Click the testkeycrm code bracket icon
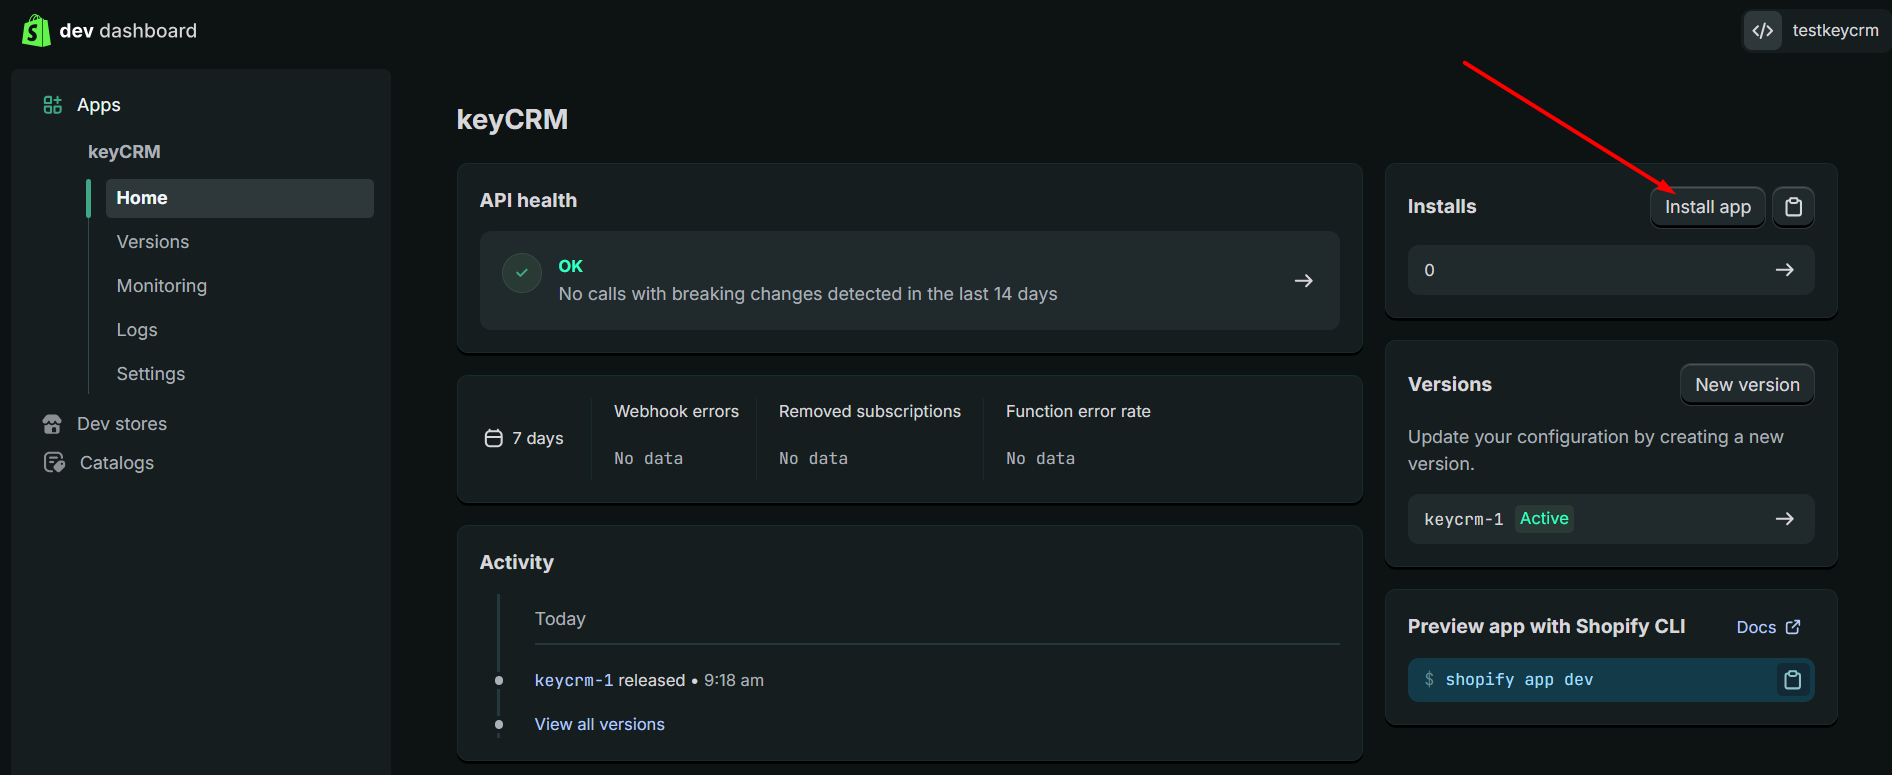Screen dimensions: 1892x775 (x=1763, y=31)
